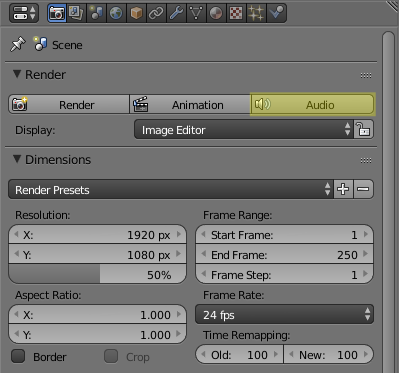This screenshot has width=399, height=373.
Task: Increase Resolution X with right arrow
Action: click(x=179, y=235)
